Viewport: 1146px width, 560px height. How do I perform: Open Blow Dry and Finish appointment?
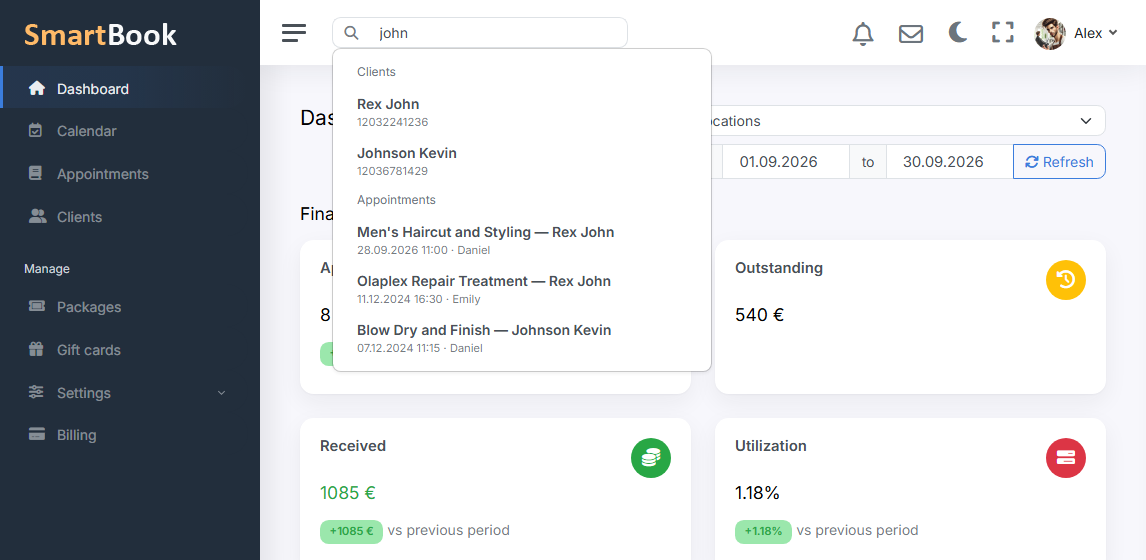522,338
